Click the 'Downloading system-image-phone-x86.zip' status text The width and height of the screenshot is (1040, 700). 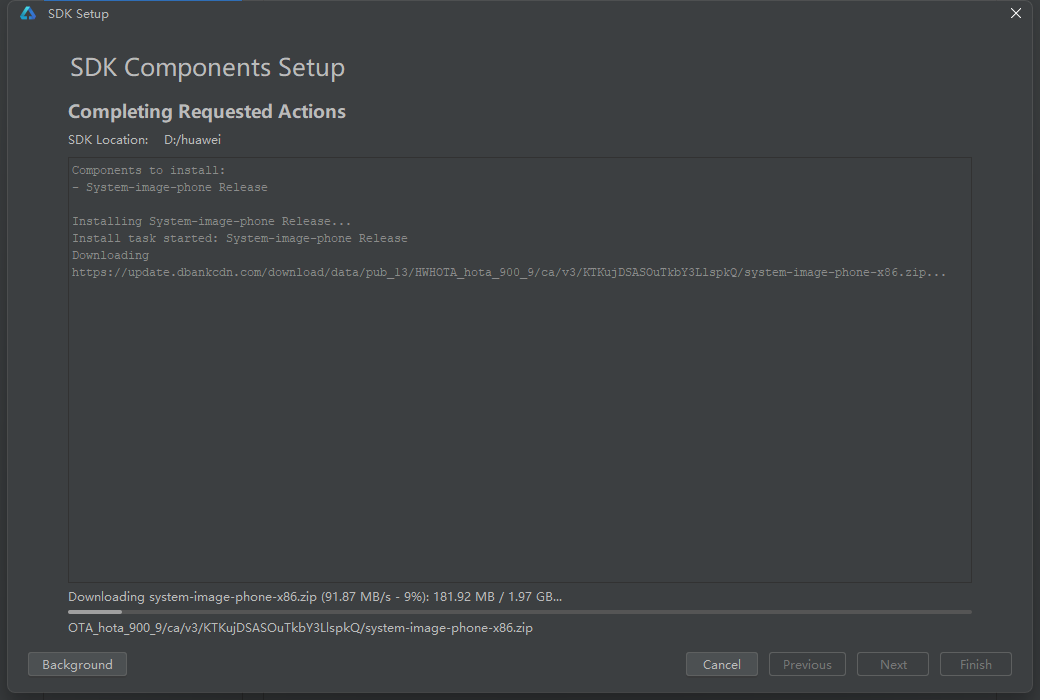point(315,596)
